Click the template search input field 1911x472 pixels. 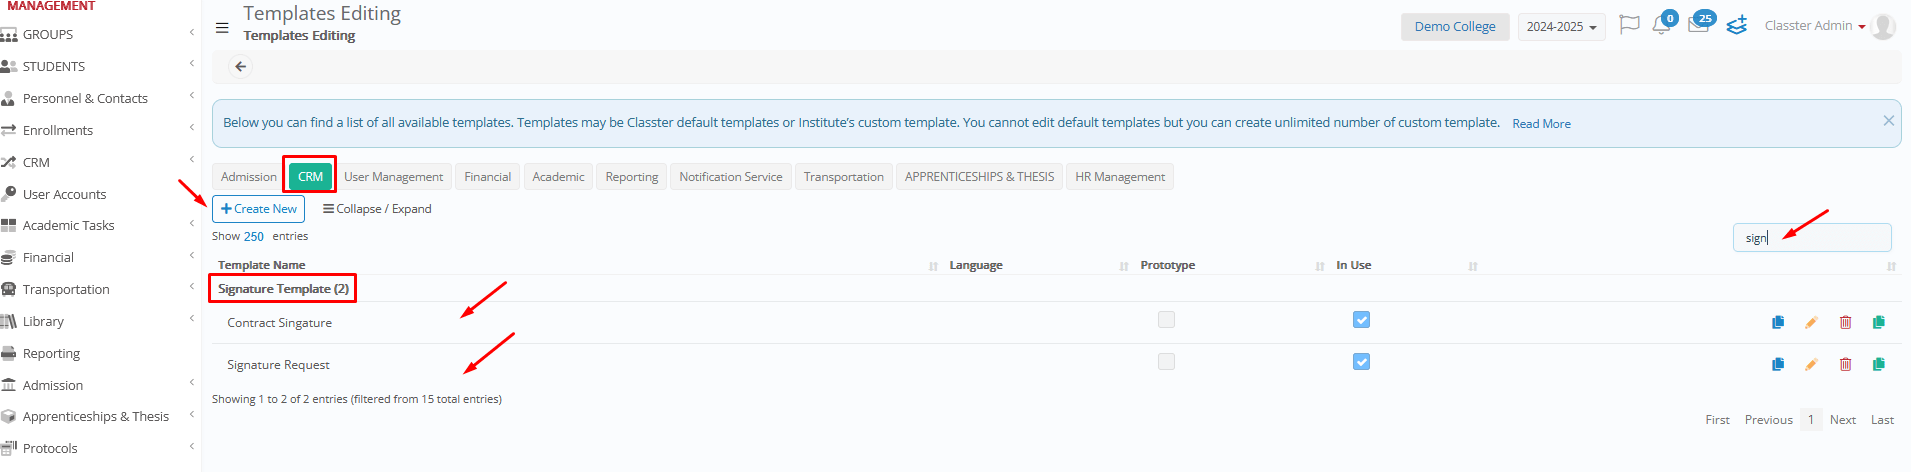(x=1811, y=238)
